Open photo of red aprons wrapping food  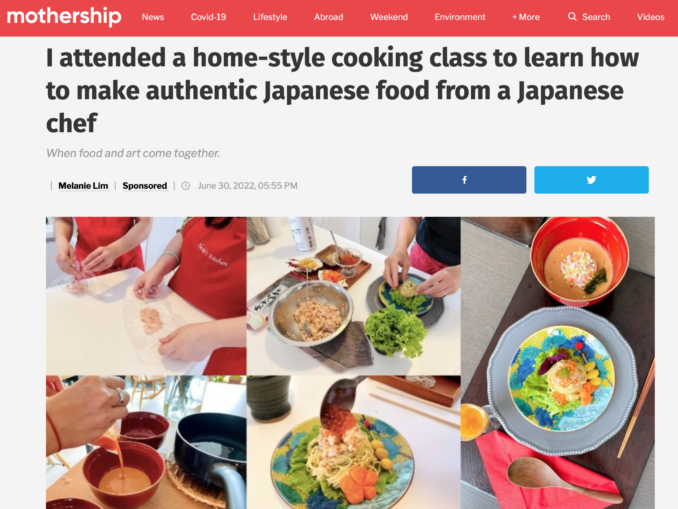point(146,296)
